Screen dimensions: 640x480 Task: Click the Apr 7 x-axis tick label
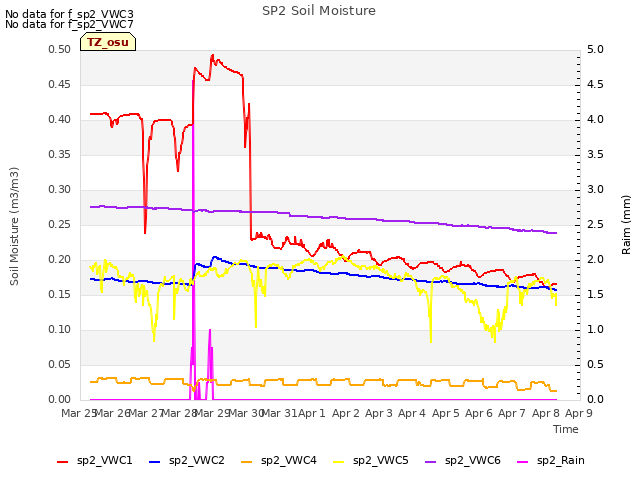click(512, 413)
